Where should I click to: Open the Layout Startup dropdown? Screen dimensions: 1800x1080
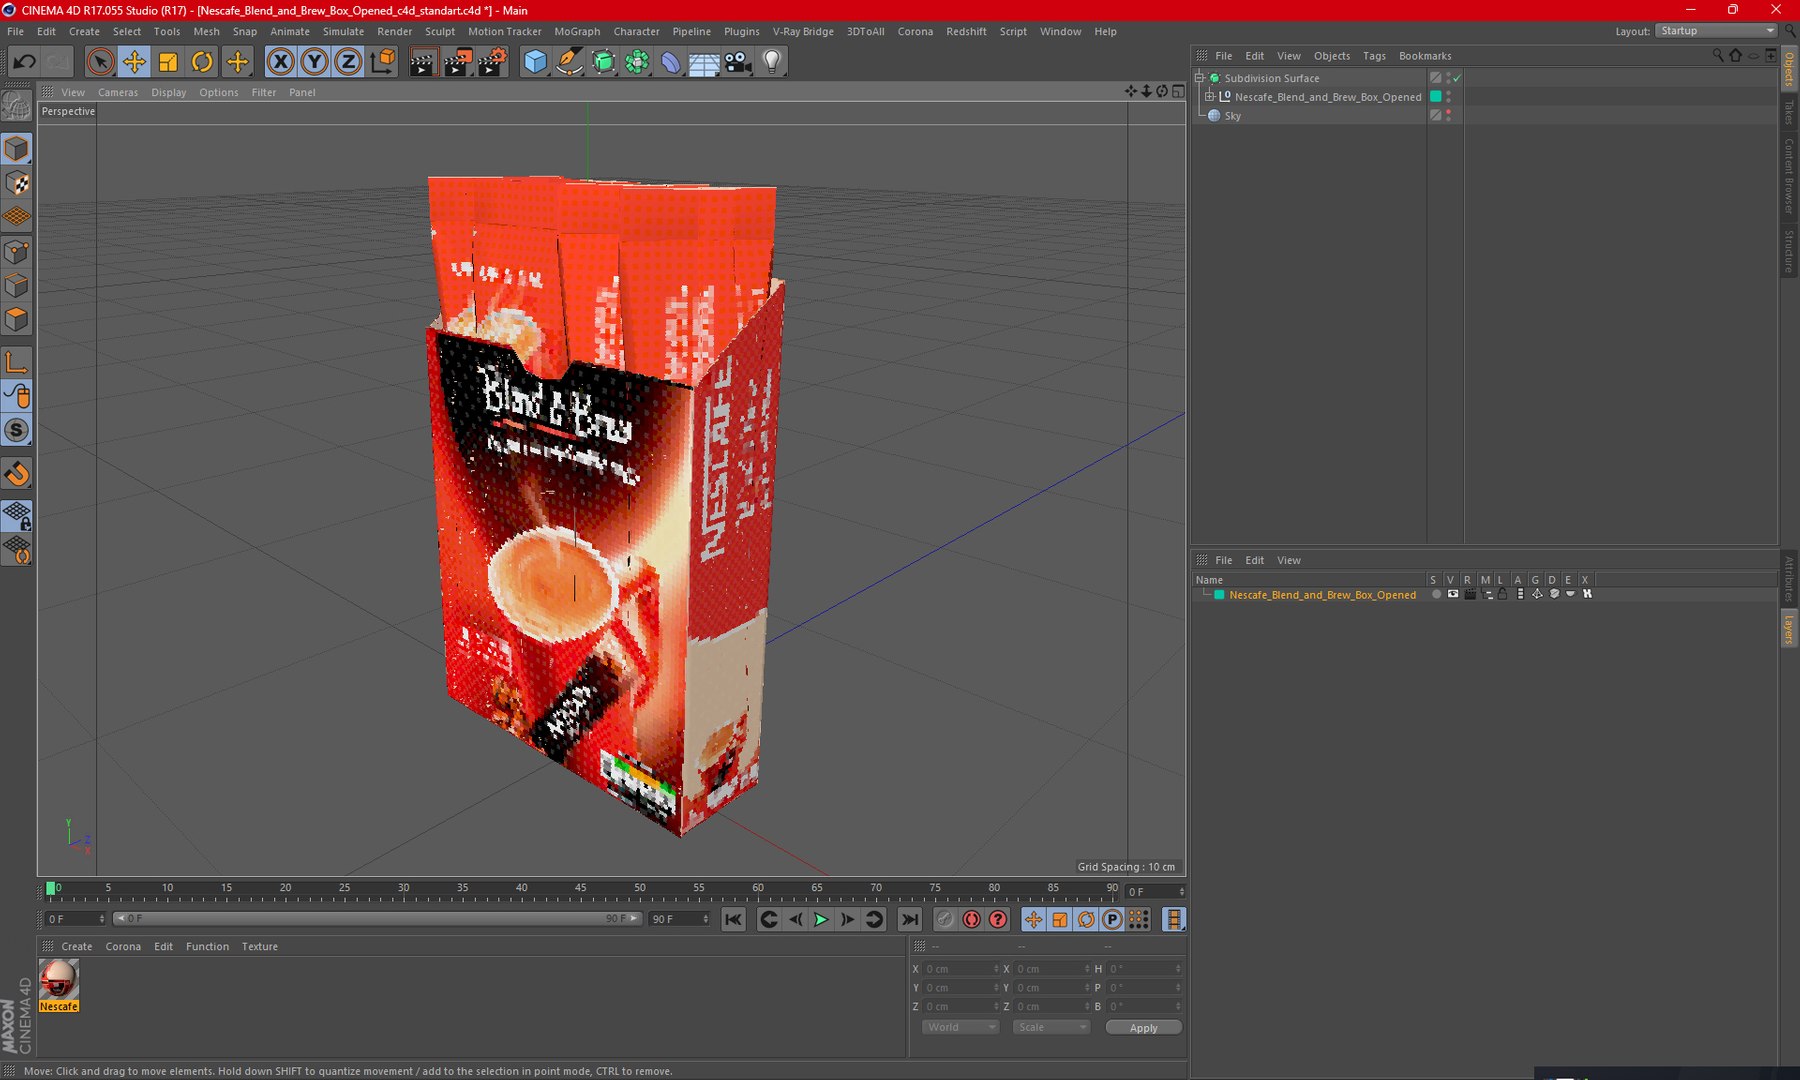click(1716, 31)
